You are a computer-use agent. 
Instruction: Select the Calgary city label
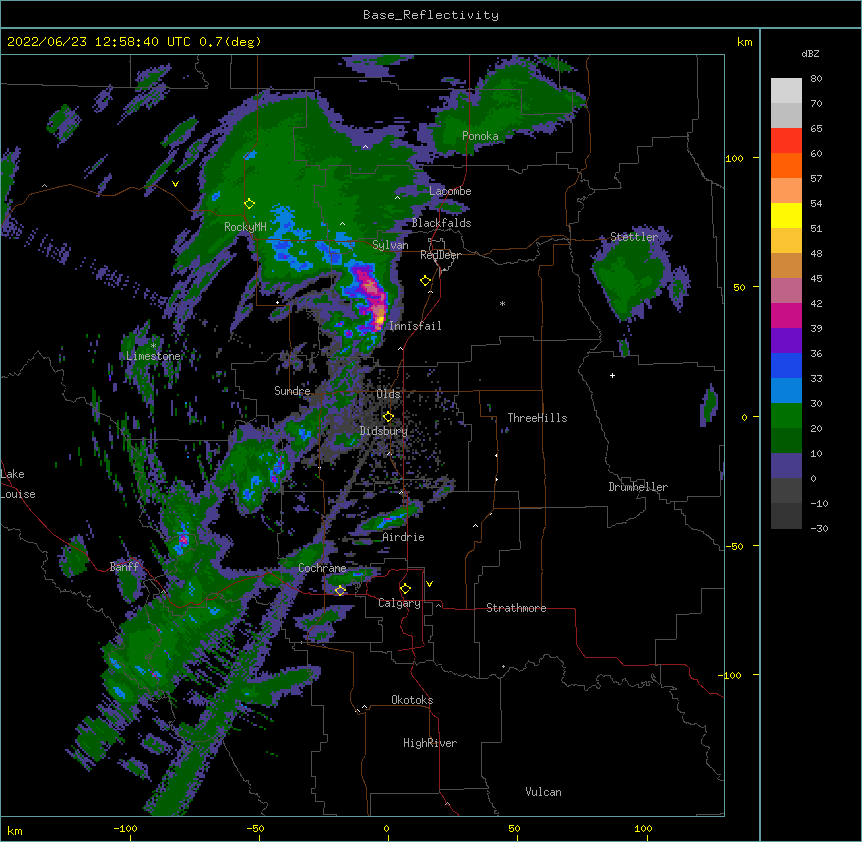pyautogui.click(x=399, y=603)
